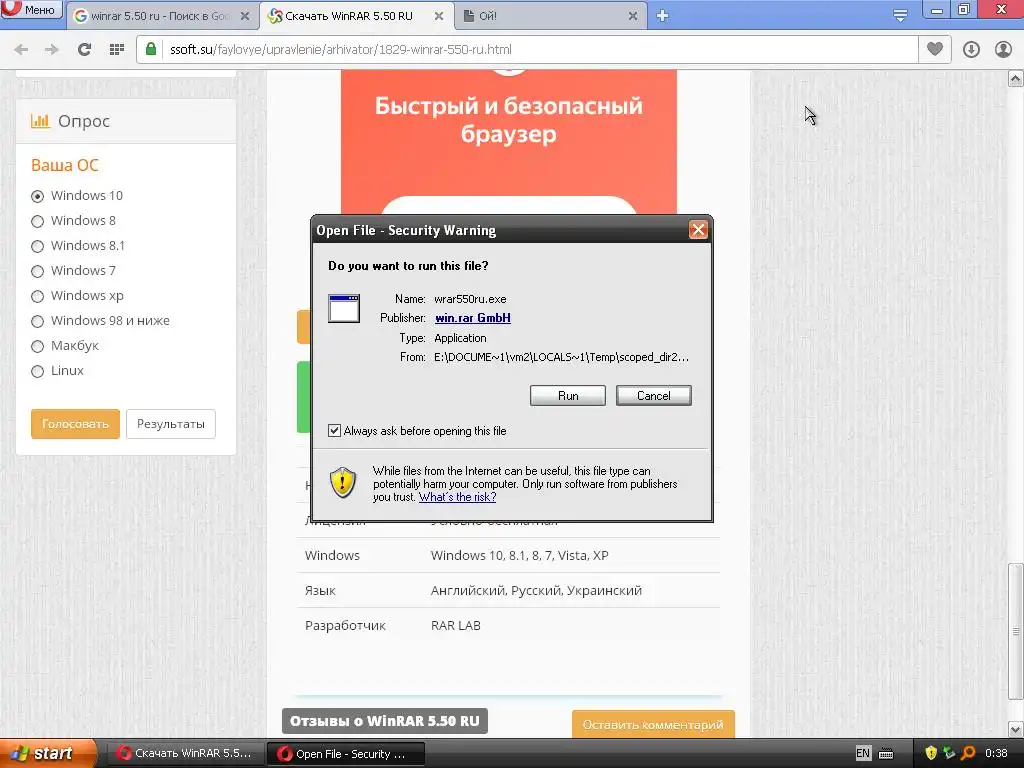Viewport: 1024px width, 768px height.
Task: Select Windows 8.1 radio option
Action: (x=37, y=246)
